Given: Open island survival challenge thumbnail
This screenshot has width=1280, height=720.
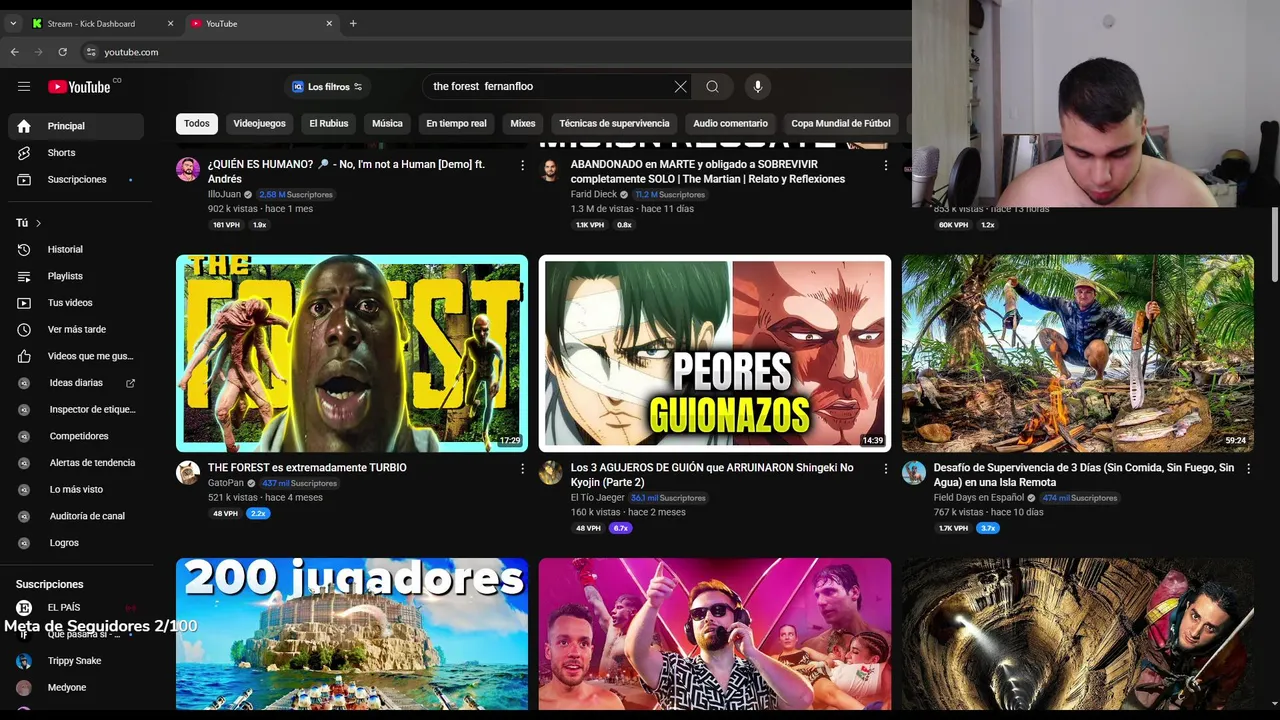Looking at the screenshot, I should pyautogui.click(x=1078, y=353).
